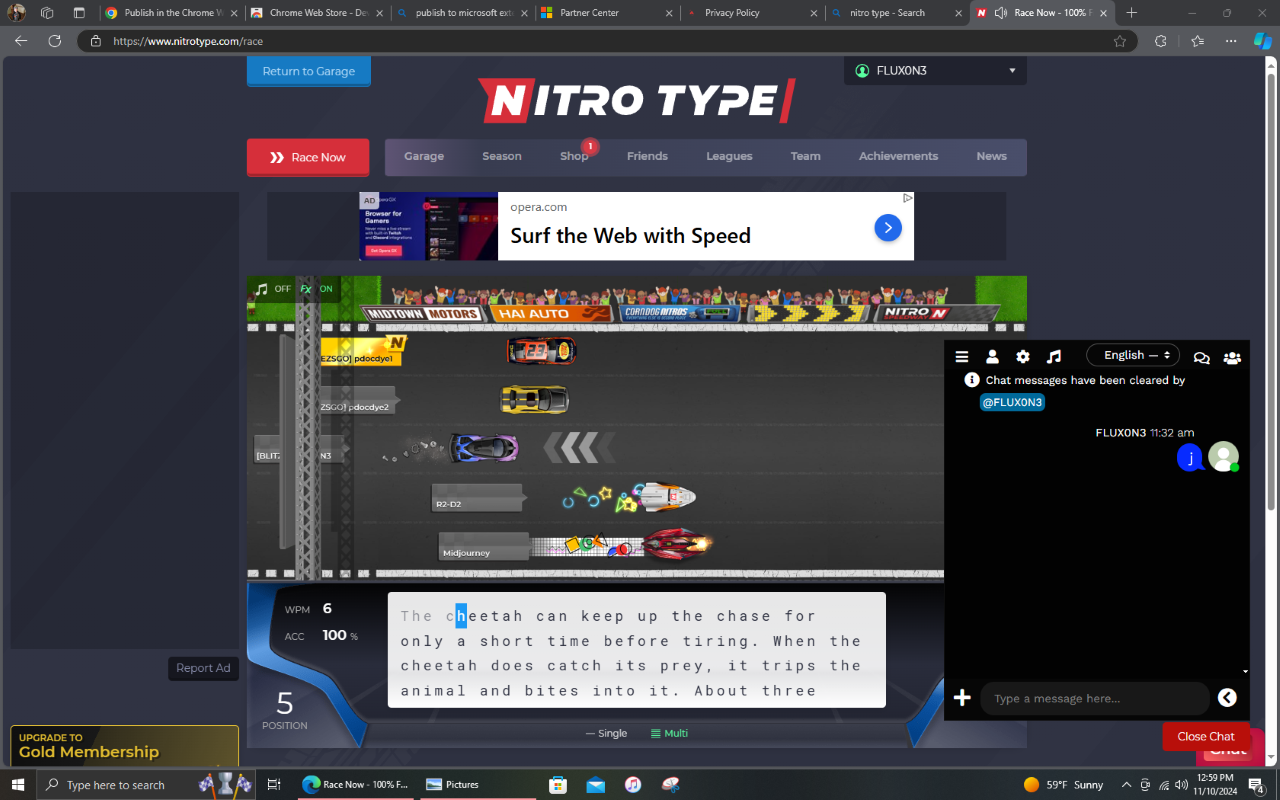Click the Race Now button
Image resolution: width=1280 pixels, height=800 pixels.
(x=308, y=157)
